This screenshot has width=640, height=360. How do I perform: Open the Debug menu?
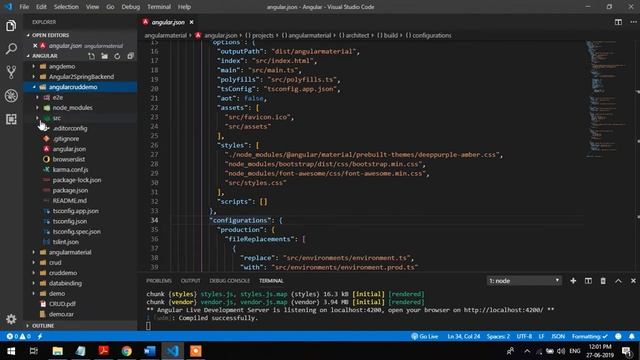click(x=131, y=7)
